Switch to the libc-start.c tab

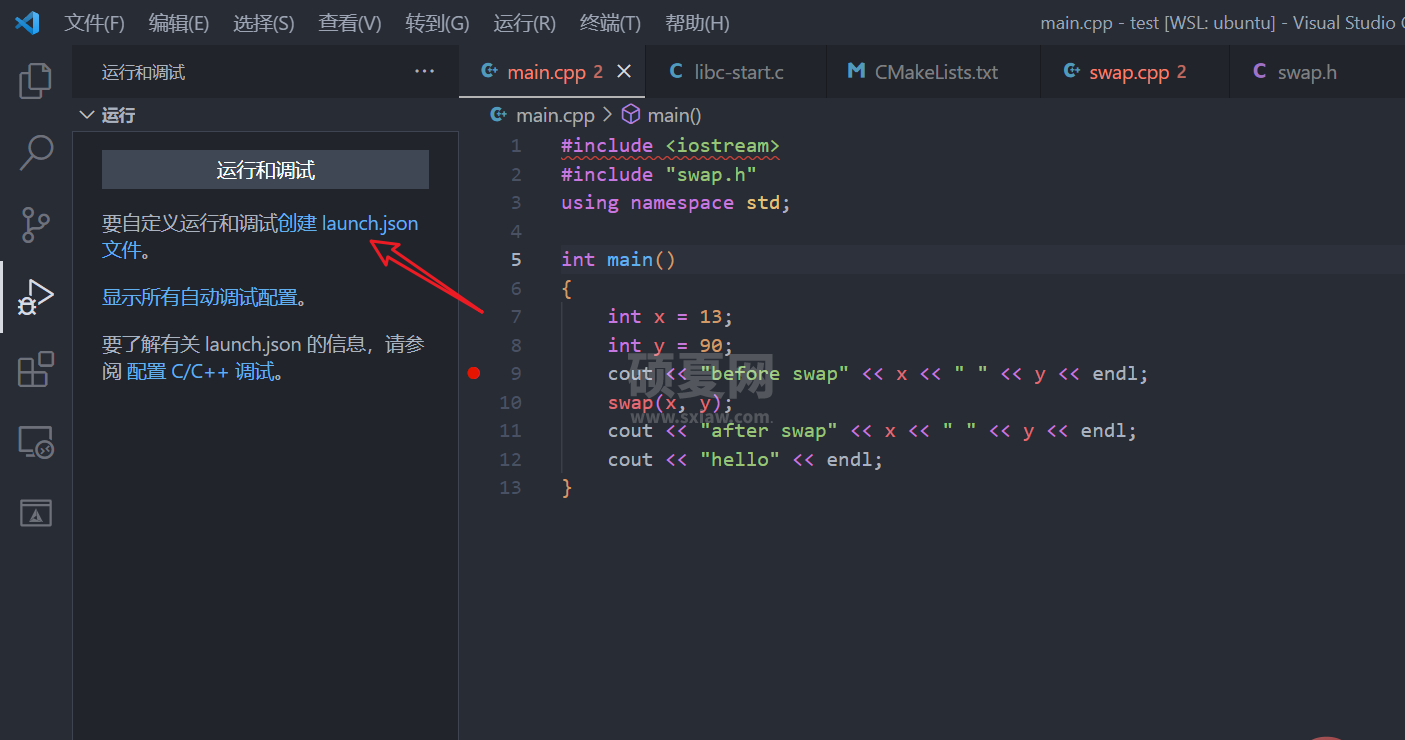736,71
